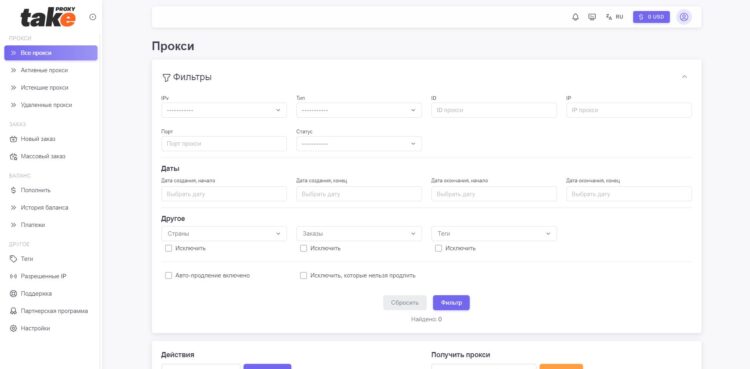
Task: Click the Take Proxy logo
Action: (48, 17)
